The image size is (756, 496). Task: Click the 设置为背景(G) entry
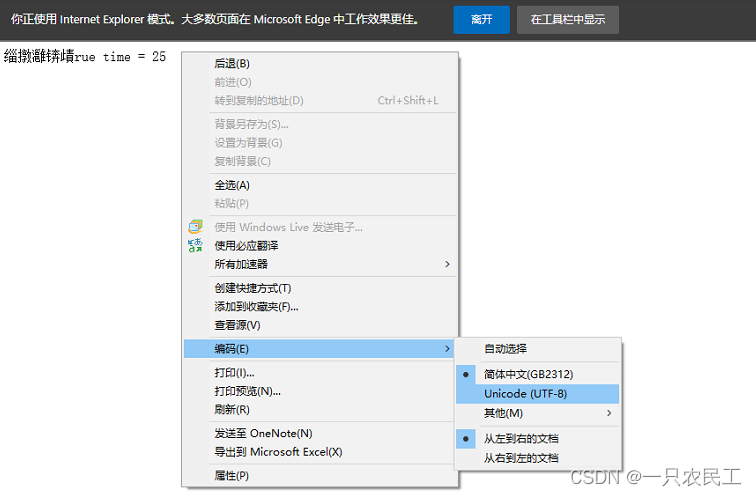(320, 143)
